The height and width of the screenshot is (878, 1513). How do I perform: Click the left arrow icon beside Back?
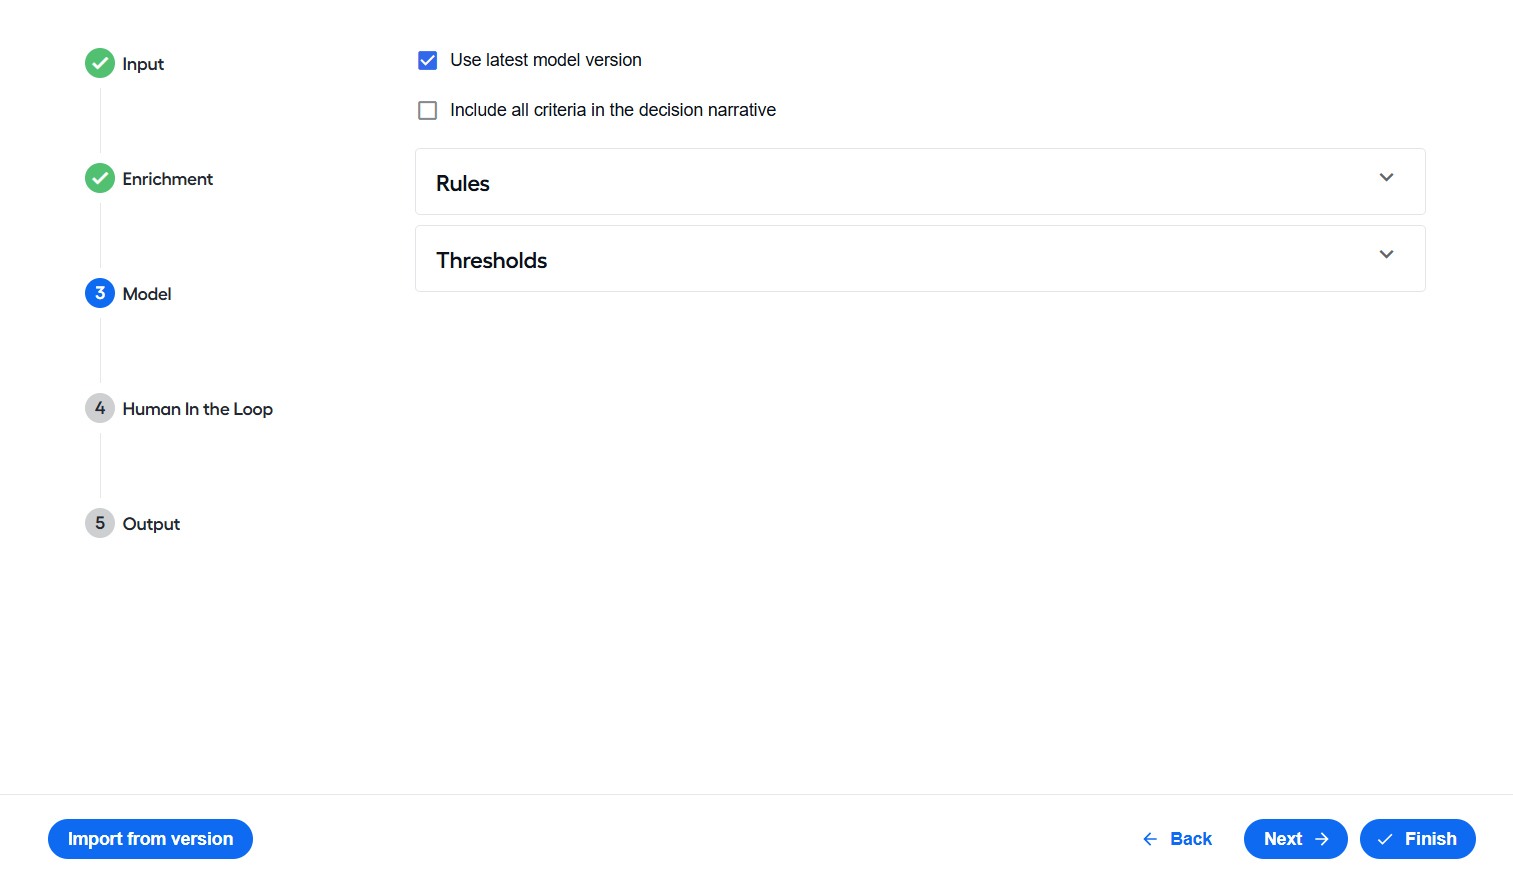1150,839
